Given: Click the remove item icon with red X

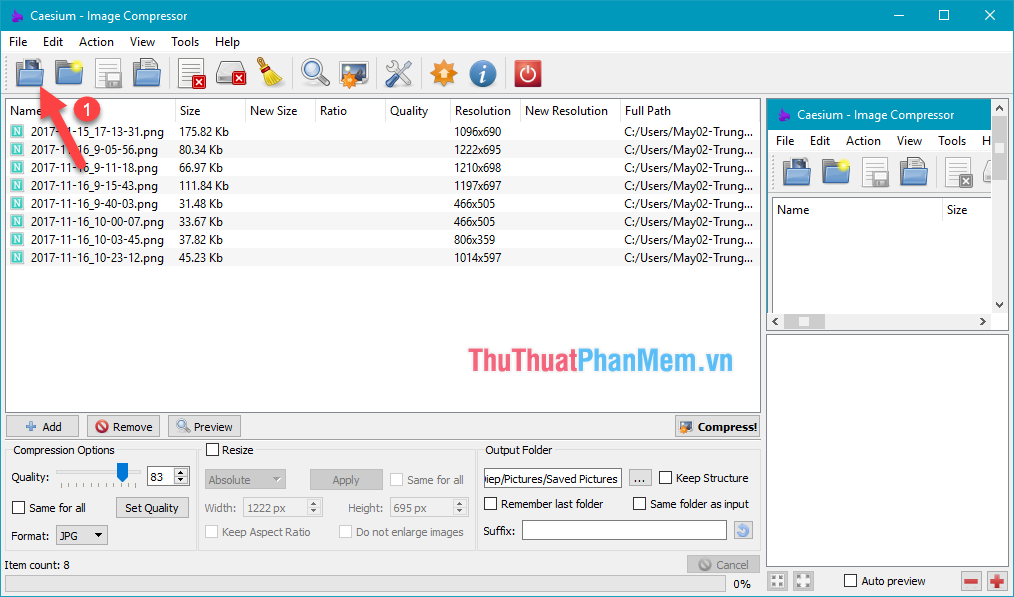Looking at the screenshot, I should click(x=190, y=73).
